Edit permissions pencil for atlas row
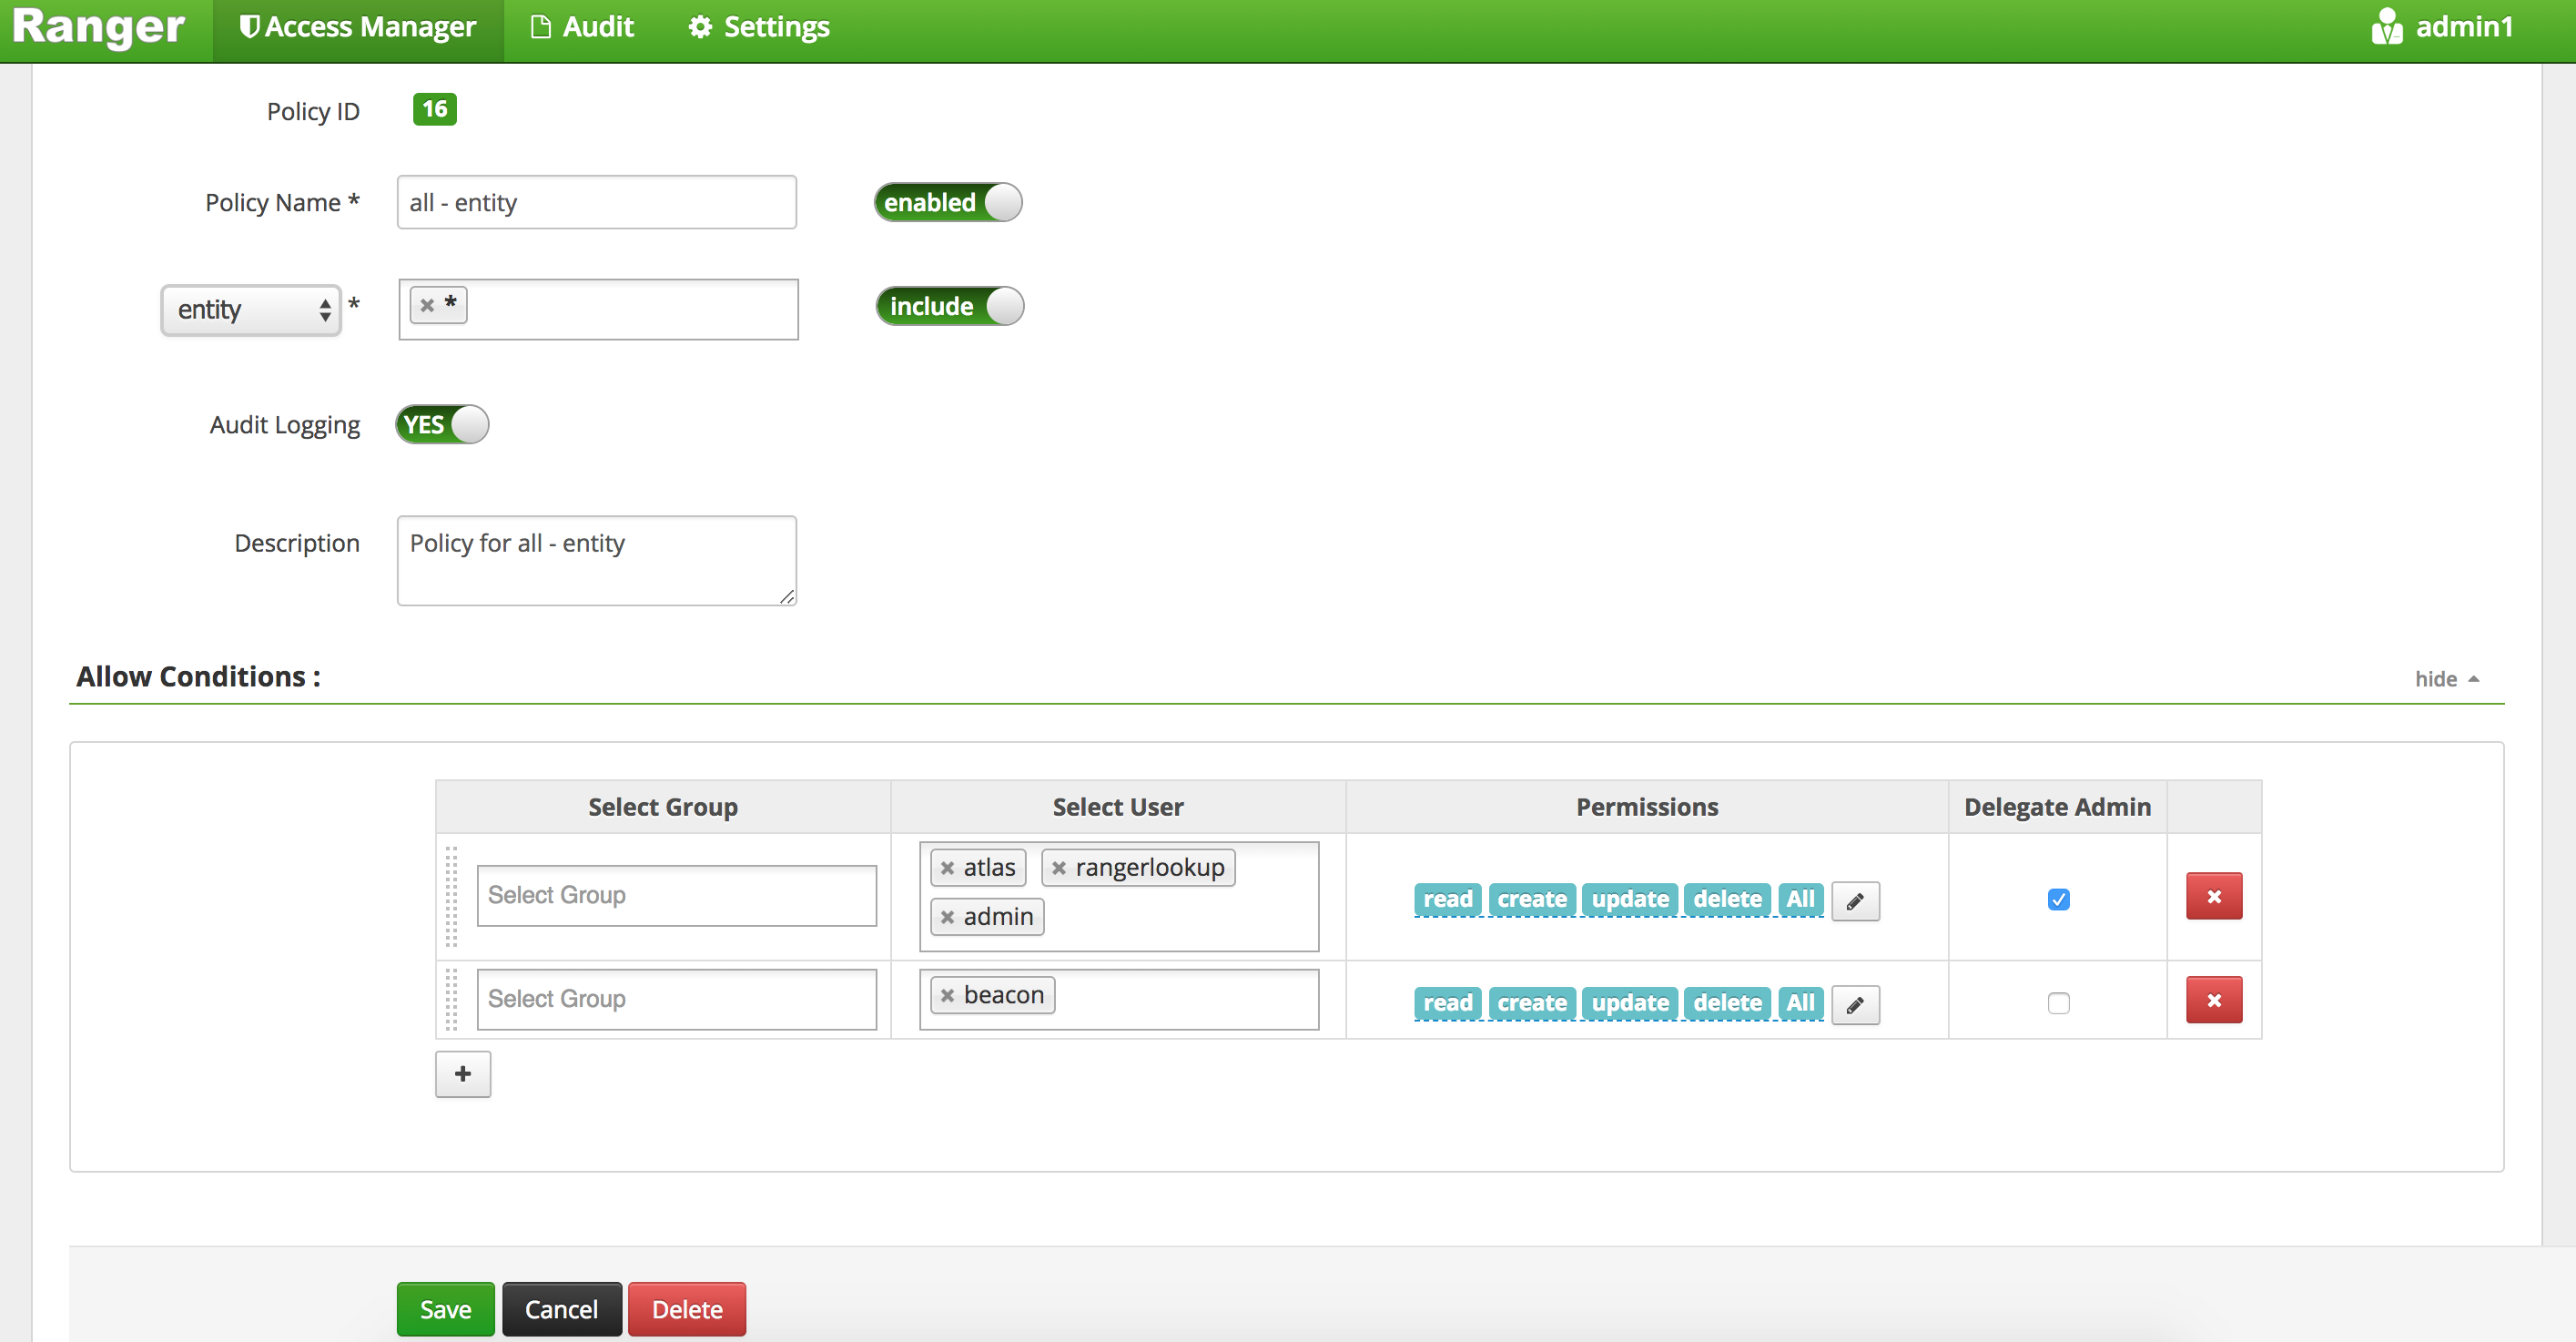This screenshot has width=2576, height=1342. 1855,901
